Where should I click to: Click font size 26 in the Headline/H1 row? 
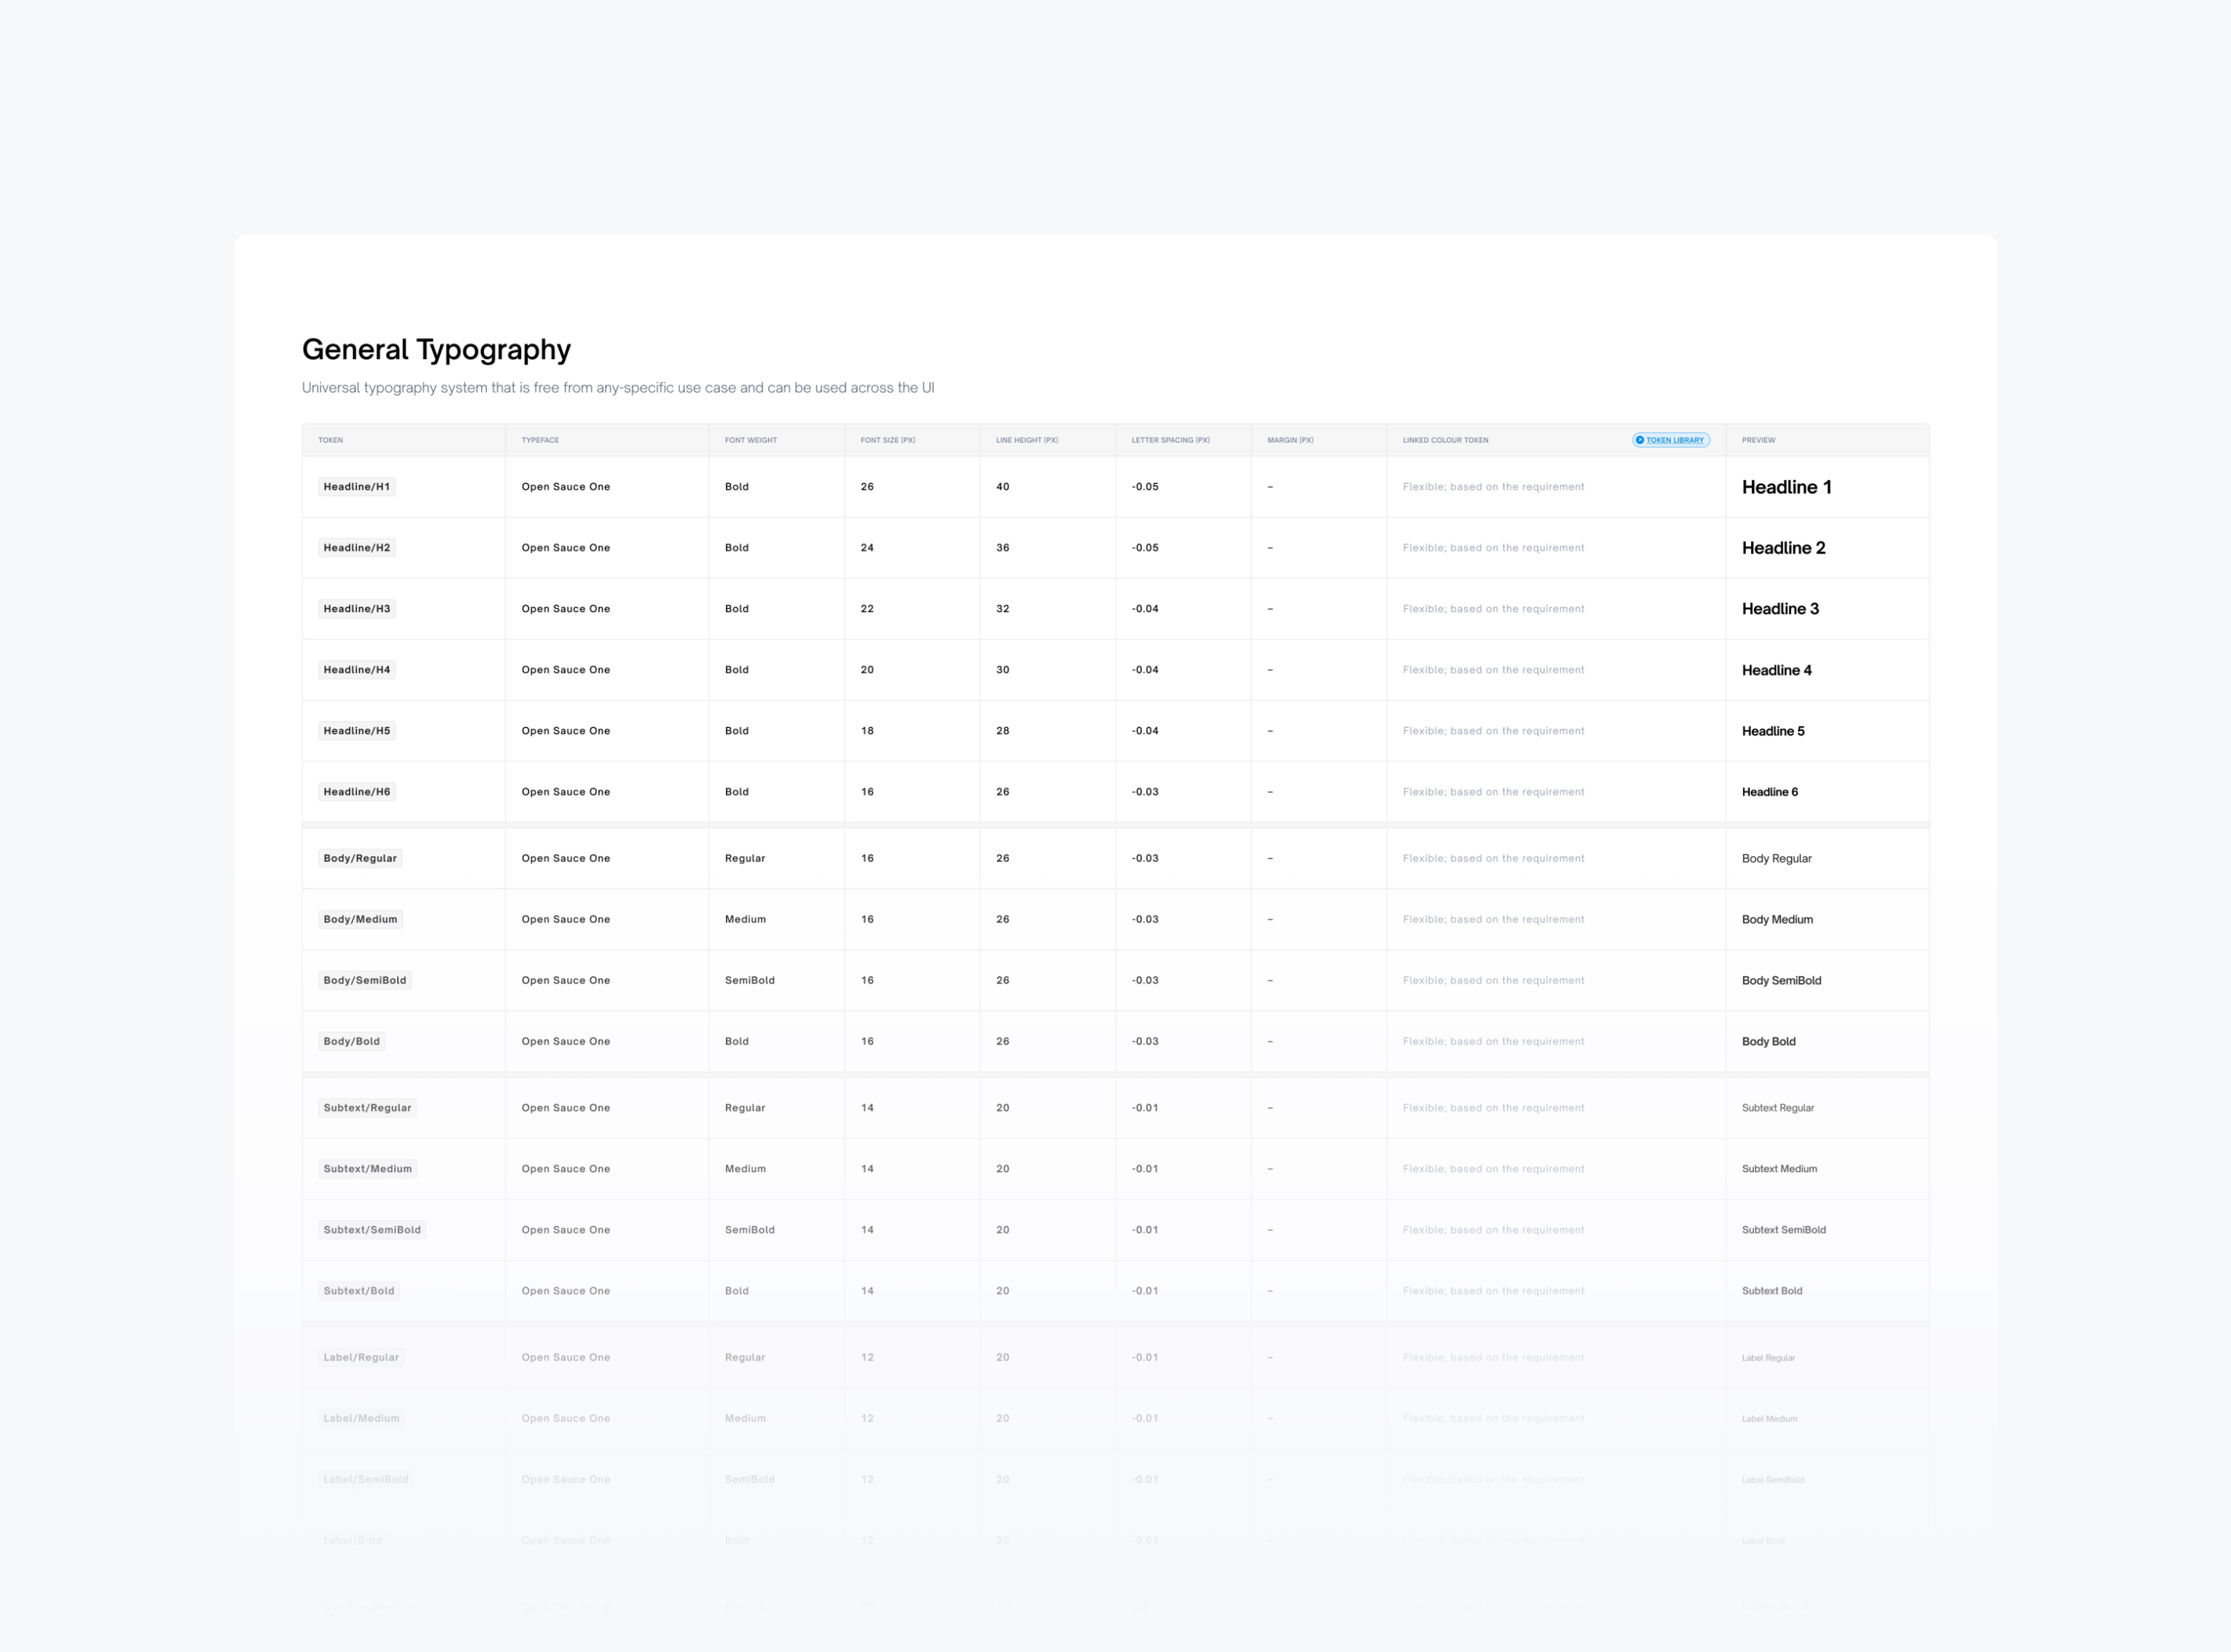(867, 487)
